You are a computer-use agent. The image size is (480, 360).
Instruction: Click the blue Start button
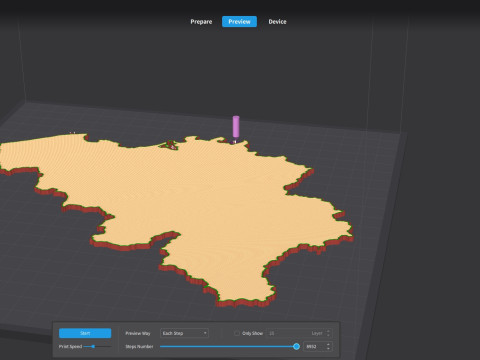click(x=85, y=333)
